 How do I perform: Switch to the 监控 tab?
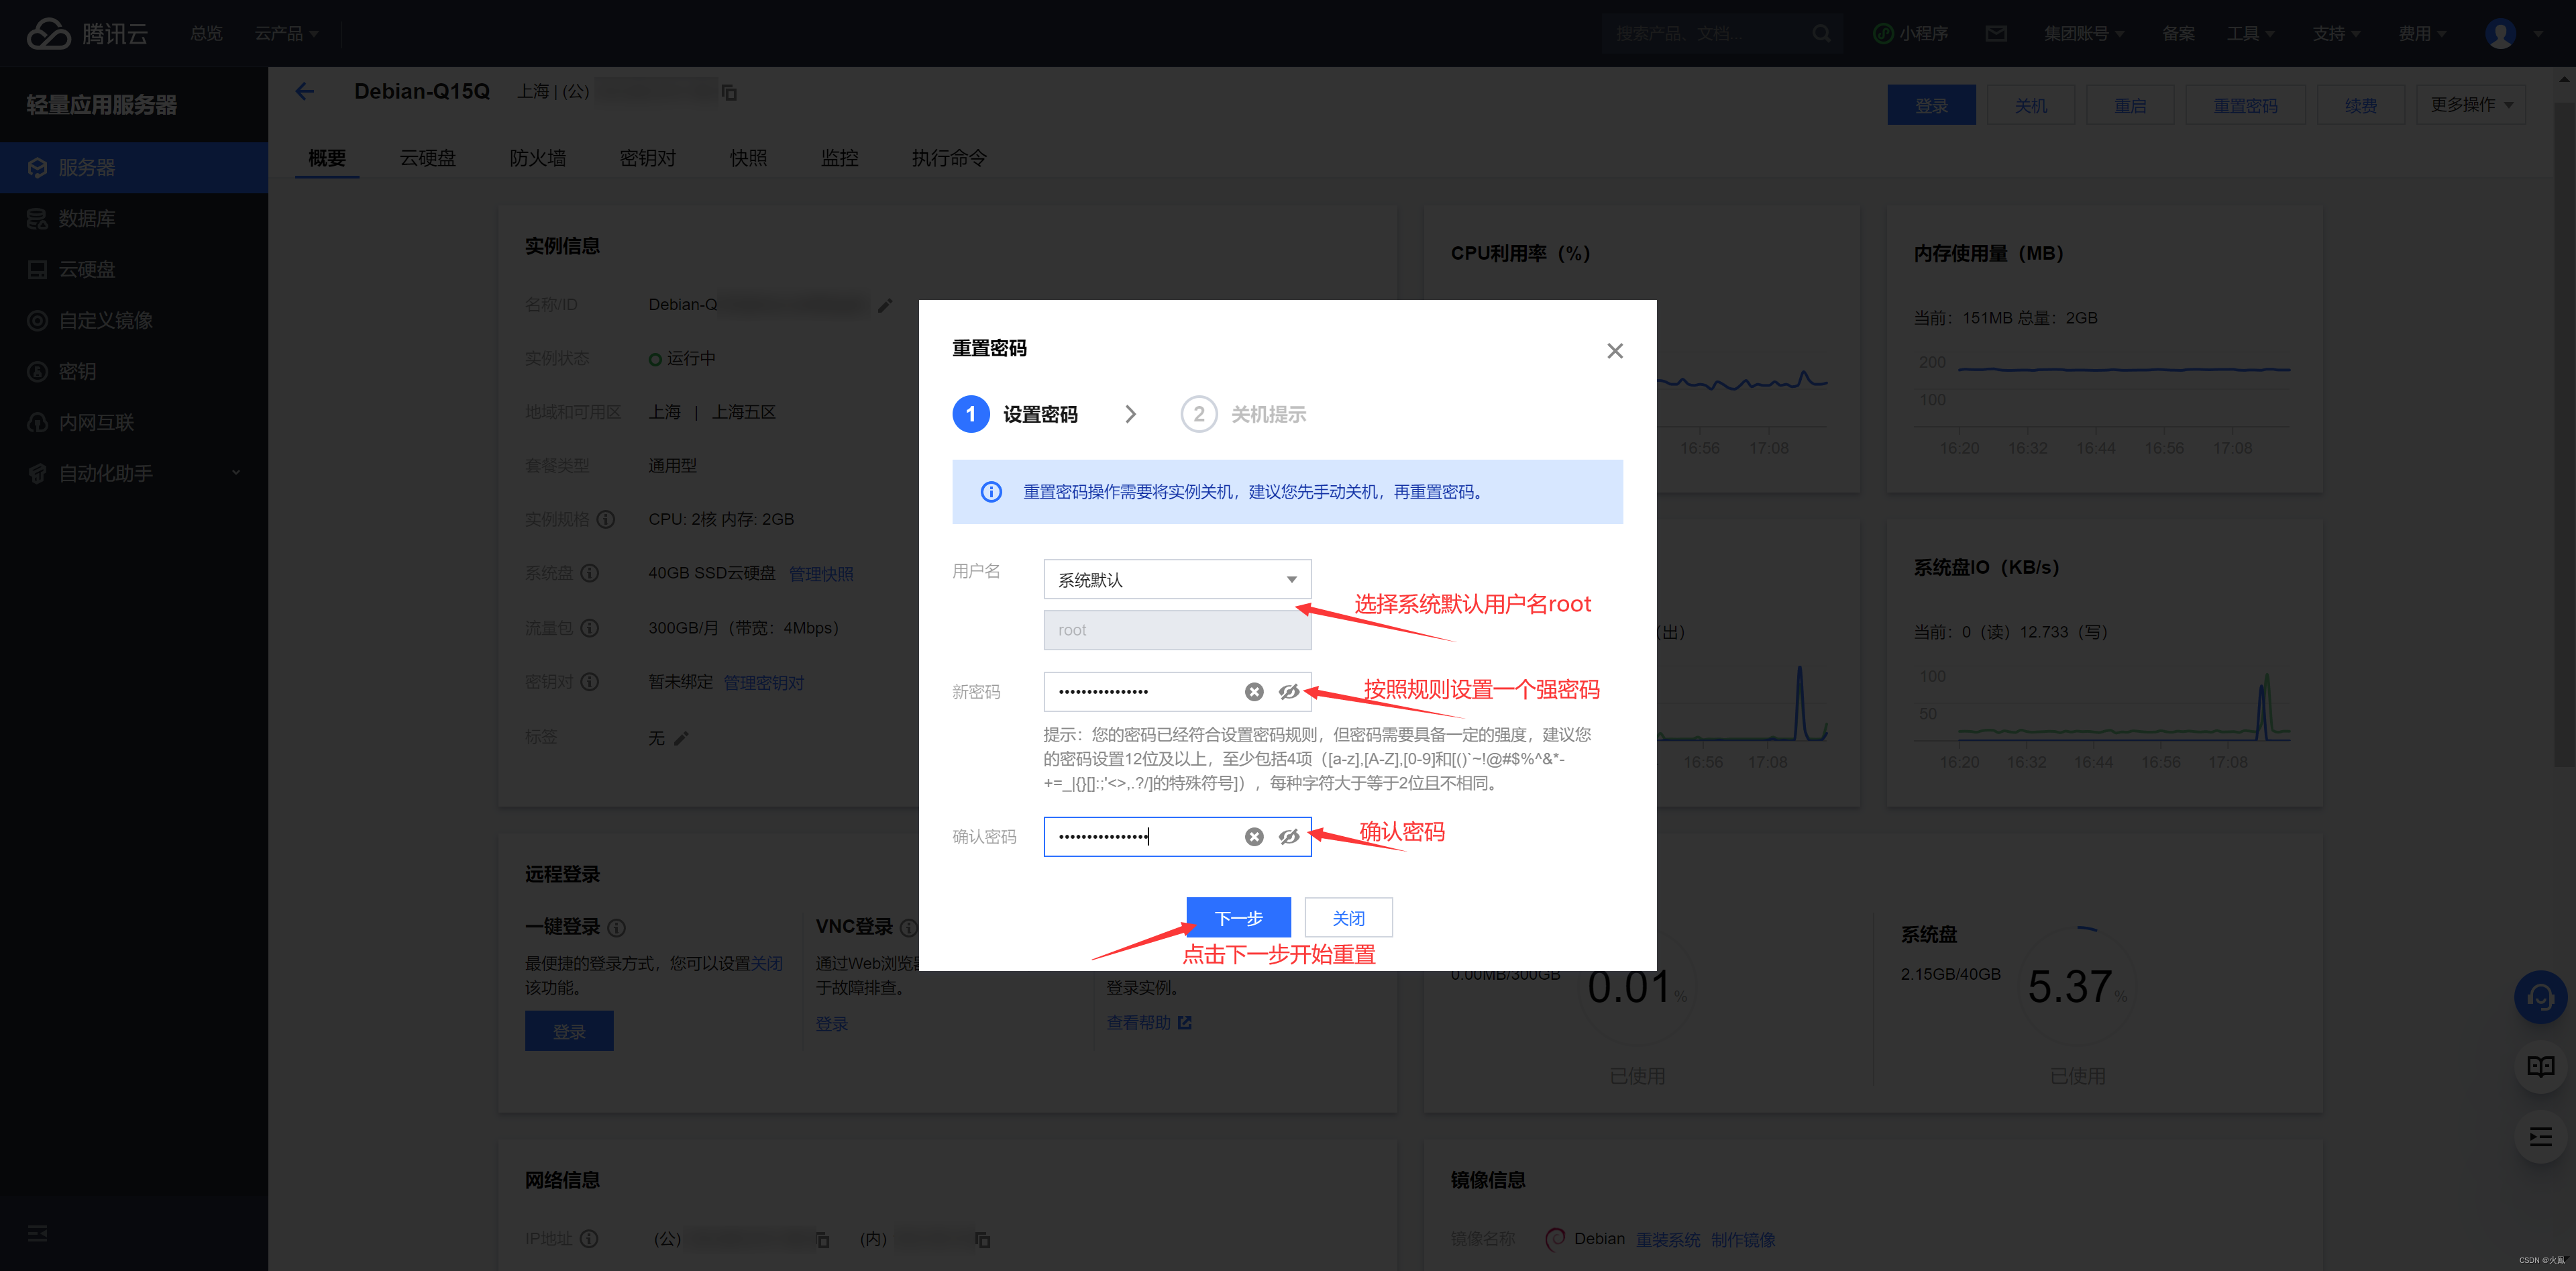pyautogui.click(x=839, y=158)
